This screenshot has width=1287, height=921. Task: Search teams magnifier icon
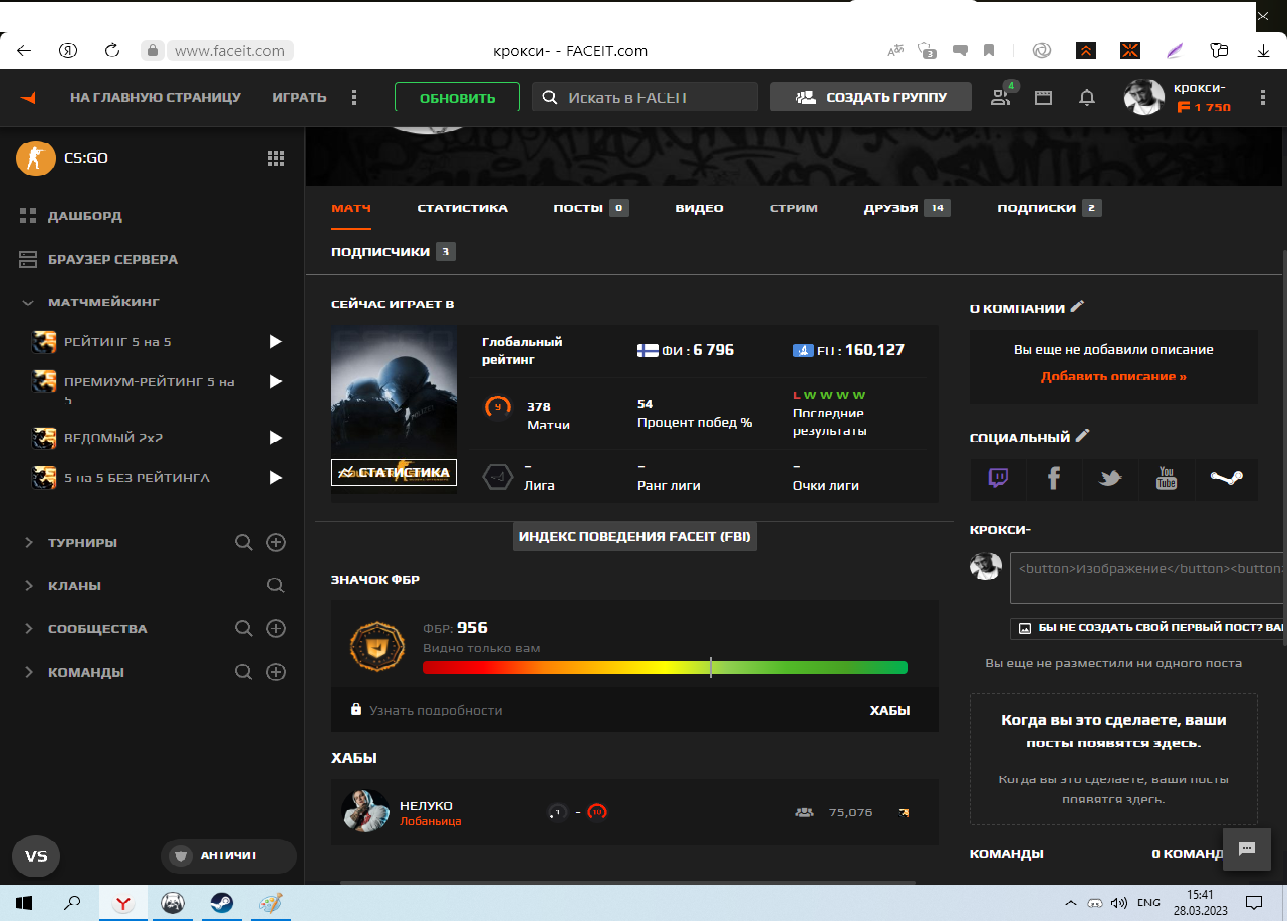point(243,672)
